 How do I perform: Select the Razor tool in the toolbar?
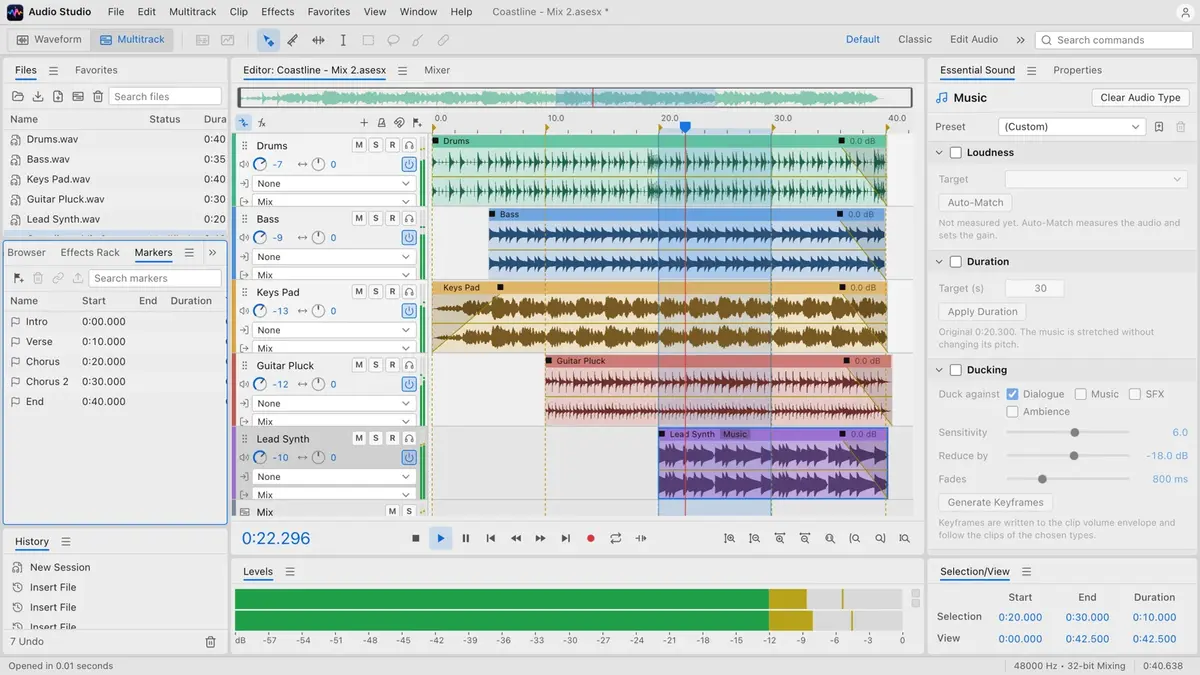[292, 40]
